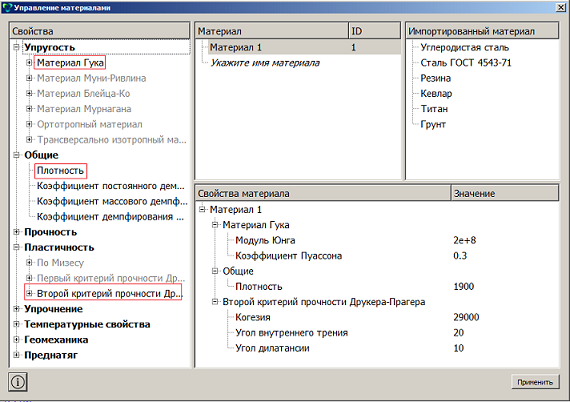Viewport: 570px width, 402px height.
Task: Click Когезия value 29000
Action: (x=466, y=317)
